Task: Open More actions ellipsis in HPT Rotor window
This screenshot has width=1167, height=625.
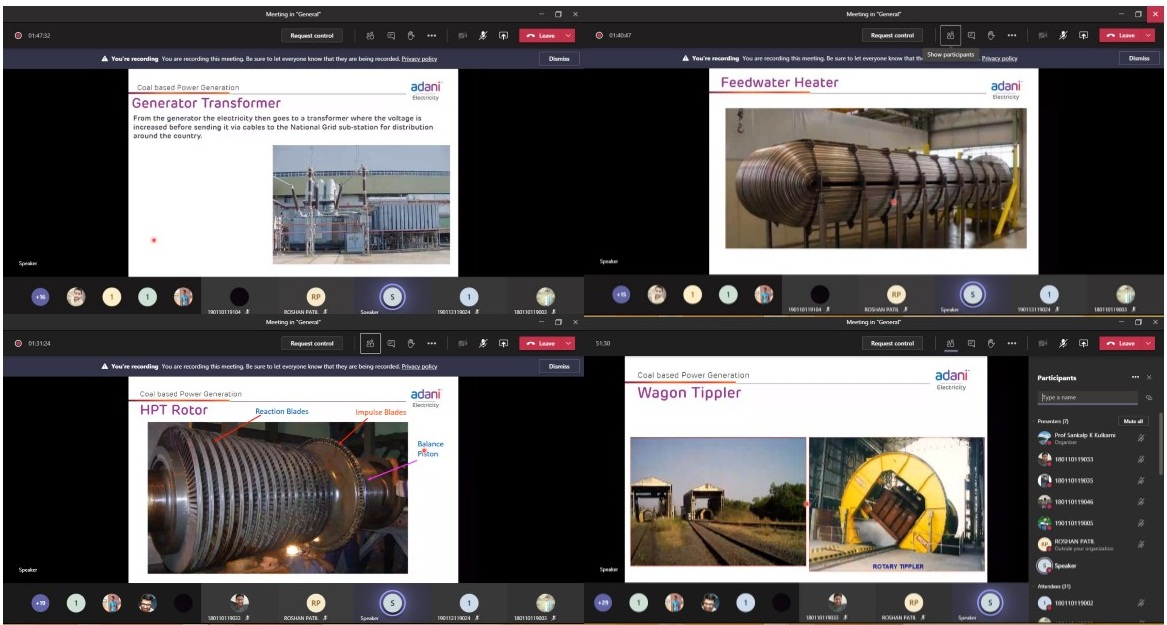Action: point(431,343)
